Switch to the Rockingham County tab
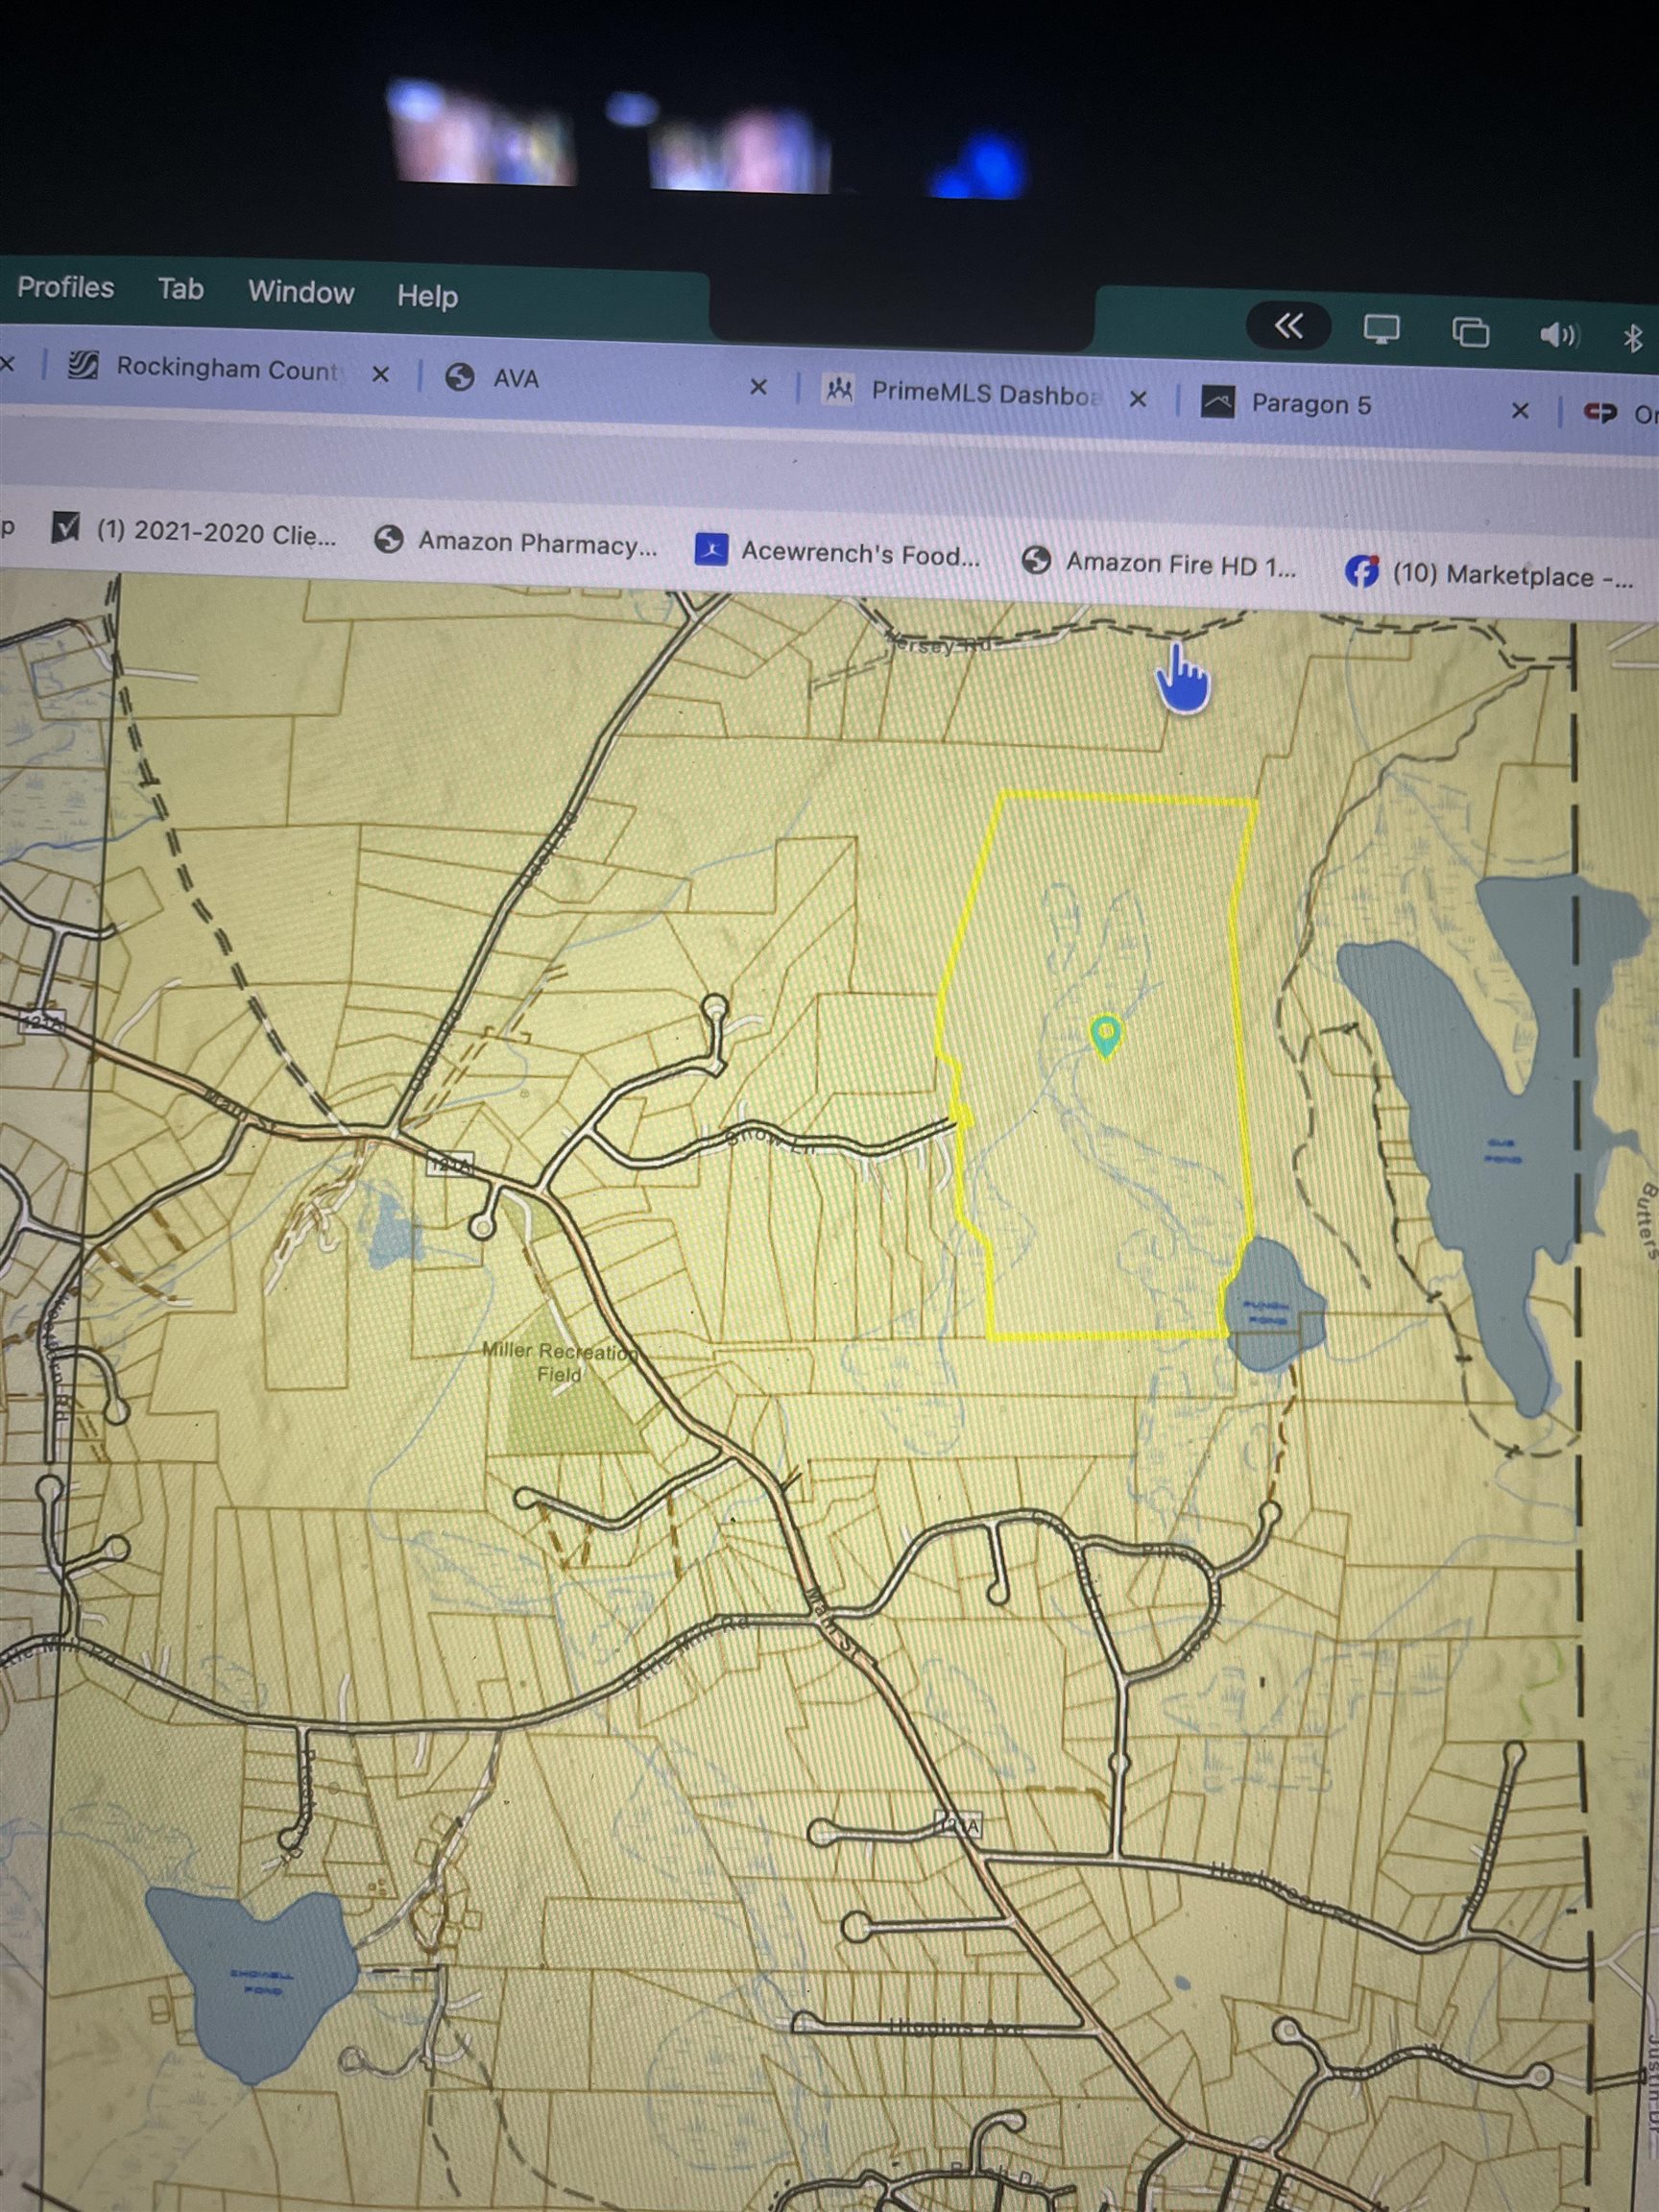Image resolution: width=1659 pixels, height=2212 pixels. pyautogui.click(x=225, y=368)
